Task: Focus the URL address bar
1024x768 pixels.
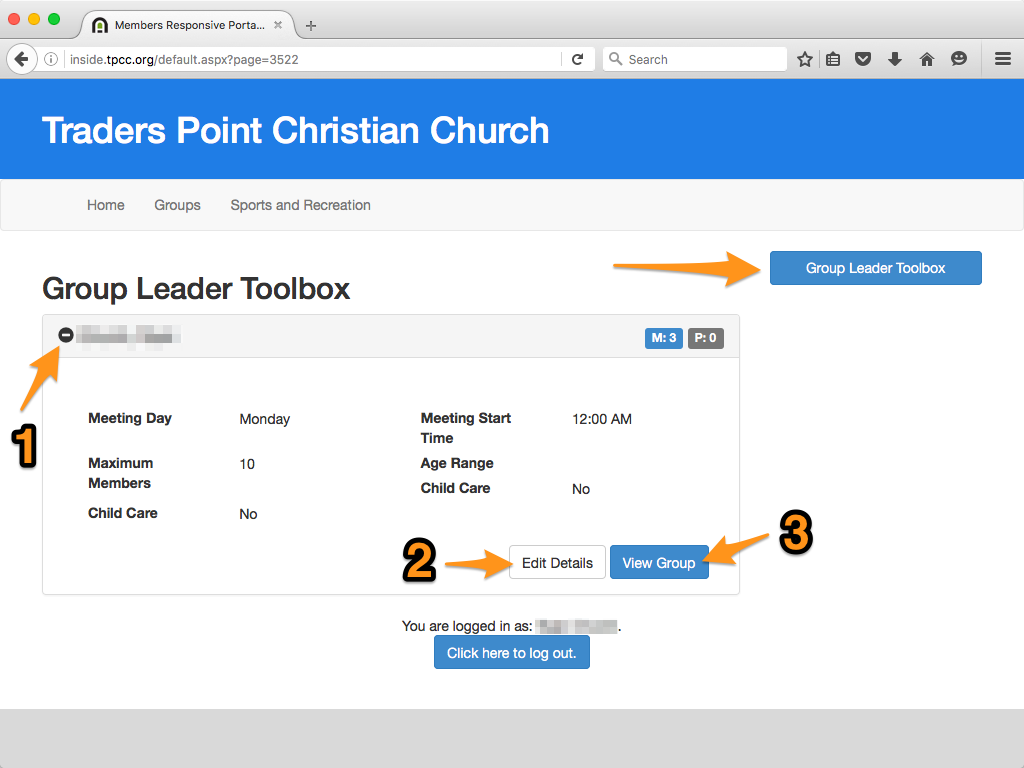Action: coord(313,59)
